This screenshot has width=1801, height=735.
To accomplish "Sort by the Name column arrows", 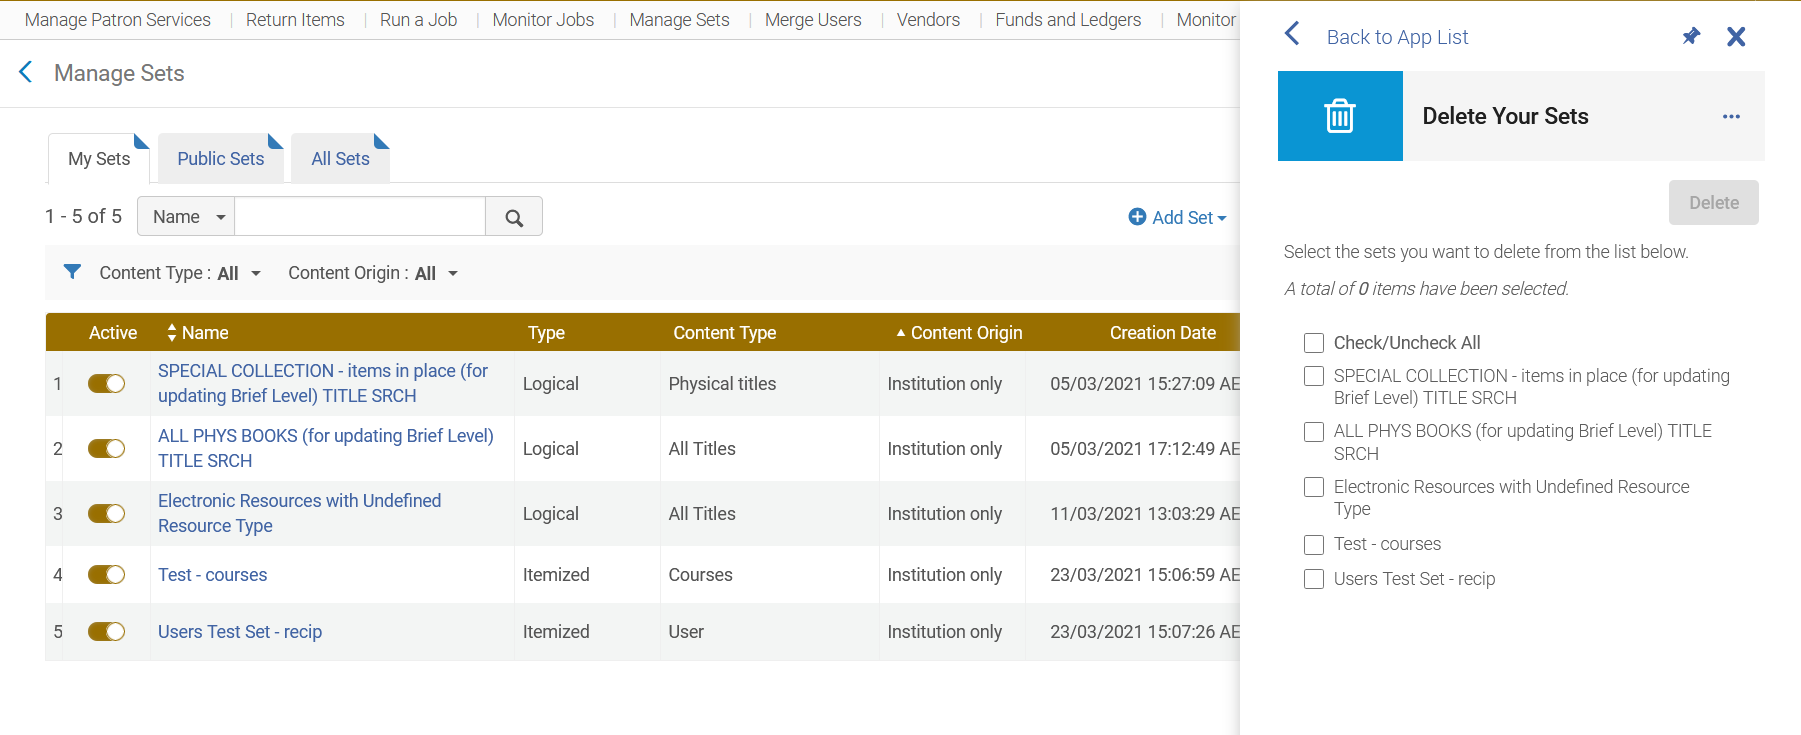I will [x=172, y=332].
